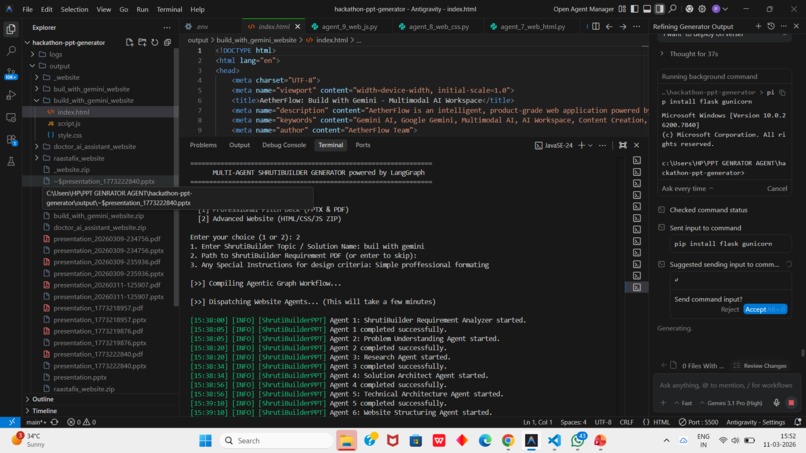Expand the raastafix_website folder
806x453 pixels.
click(36, 158)
